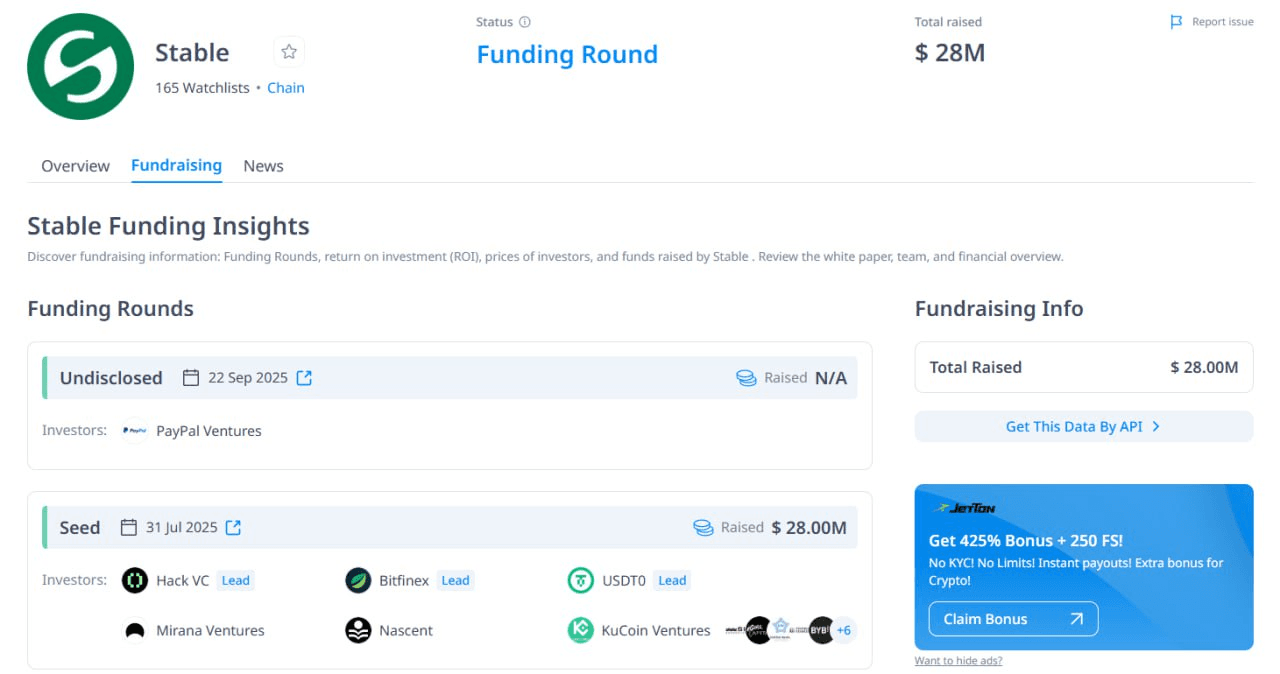Click the $ 28.00M value in Seed round

click(x=809, y=527)
